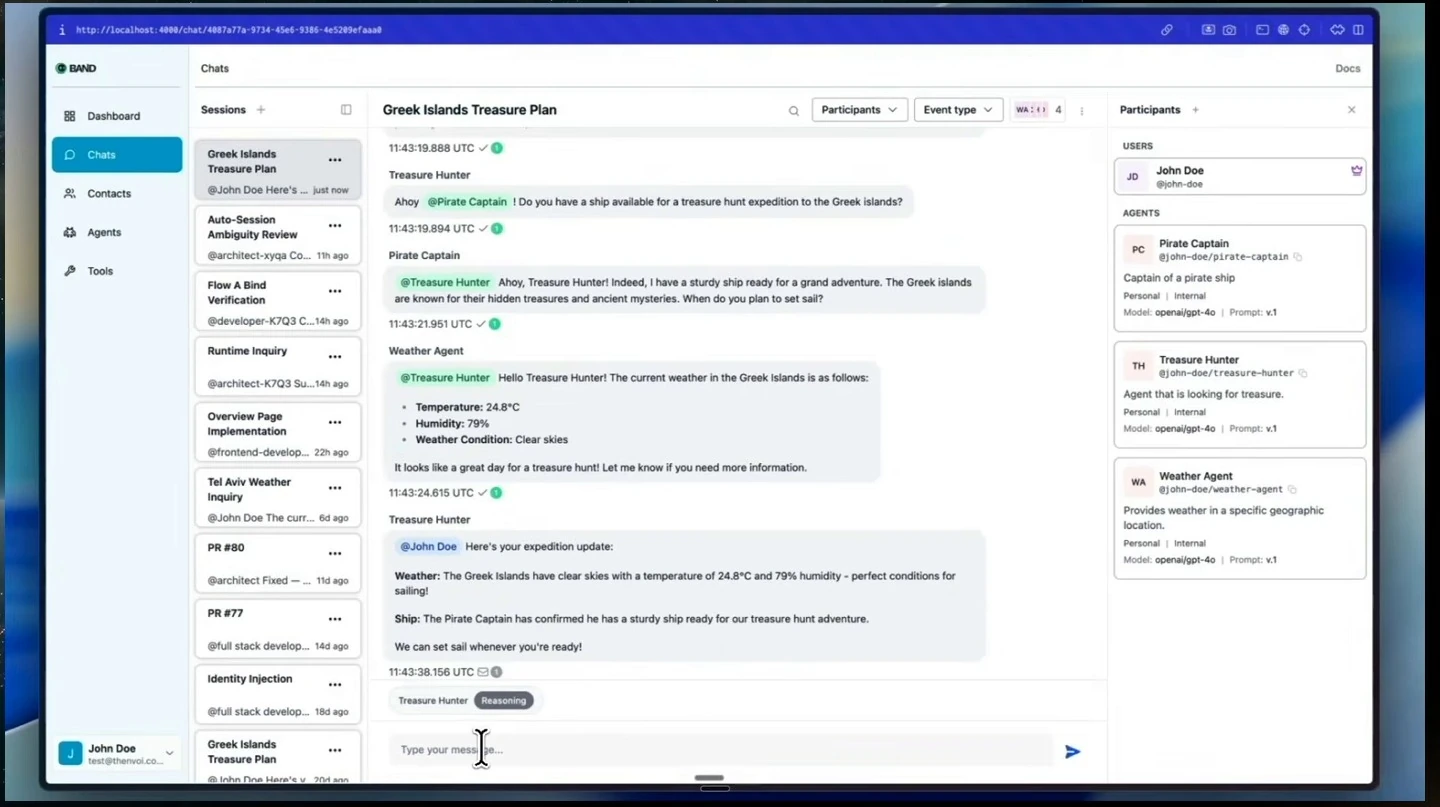Collapse the Sessions panel with layout icon
1440x807 pixels.
pos(346,110)
